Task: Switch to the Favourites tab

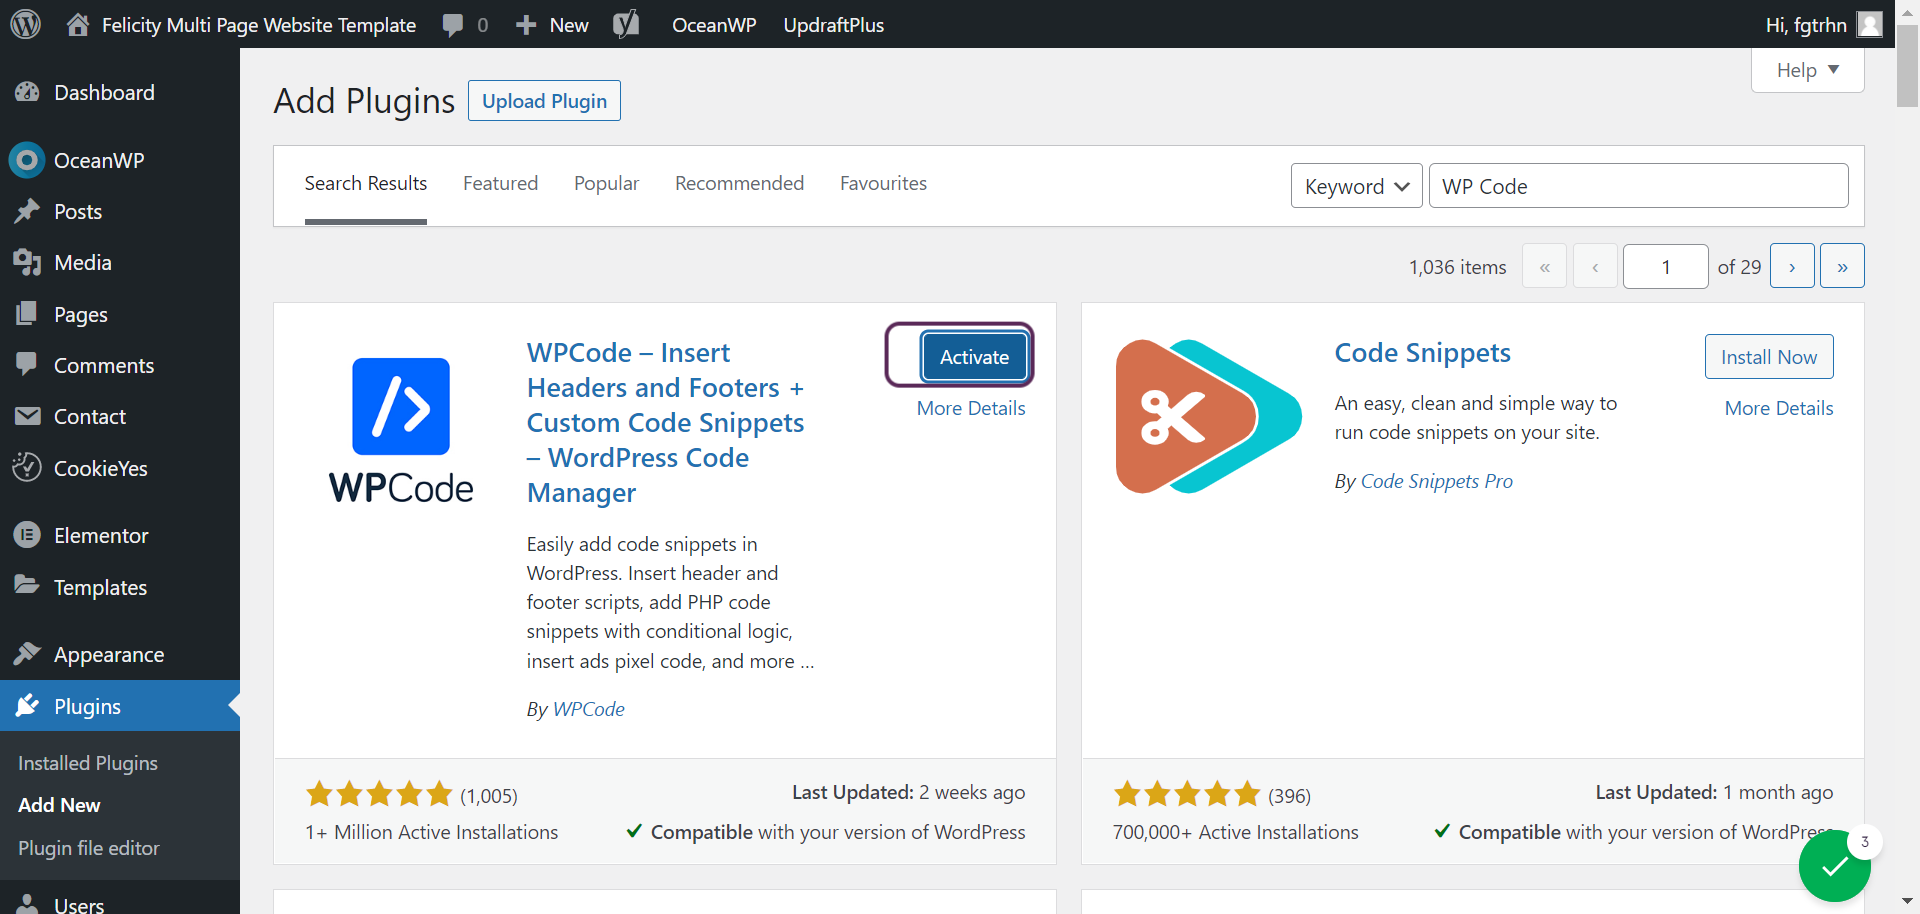Action: tap(883, 183)
